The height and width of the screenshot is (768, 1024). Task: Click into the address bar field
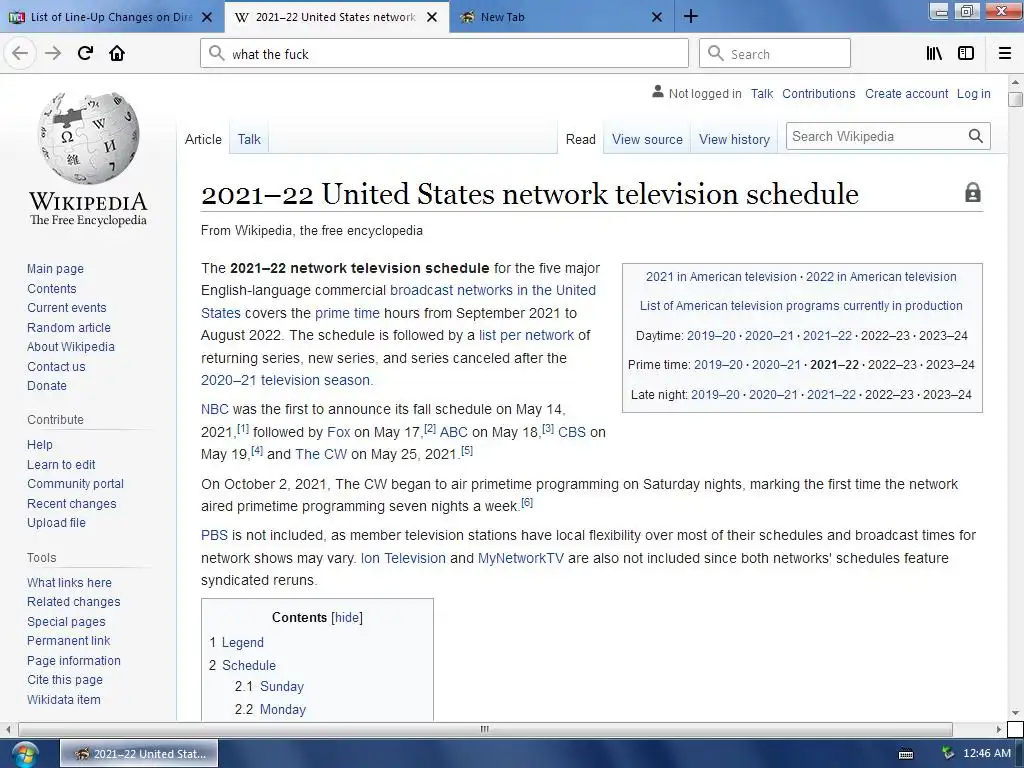click(x=444, y=54)
